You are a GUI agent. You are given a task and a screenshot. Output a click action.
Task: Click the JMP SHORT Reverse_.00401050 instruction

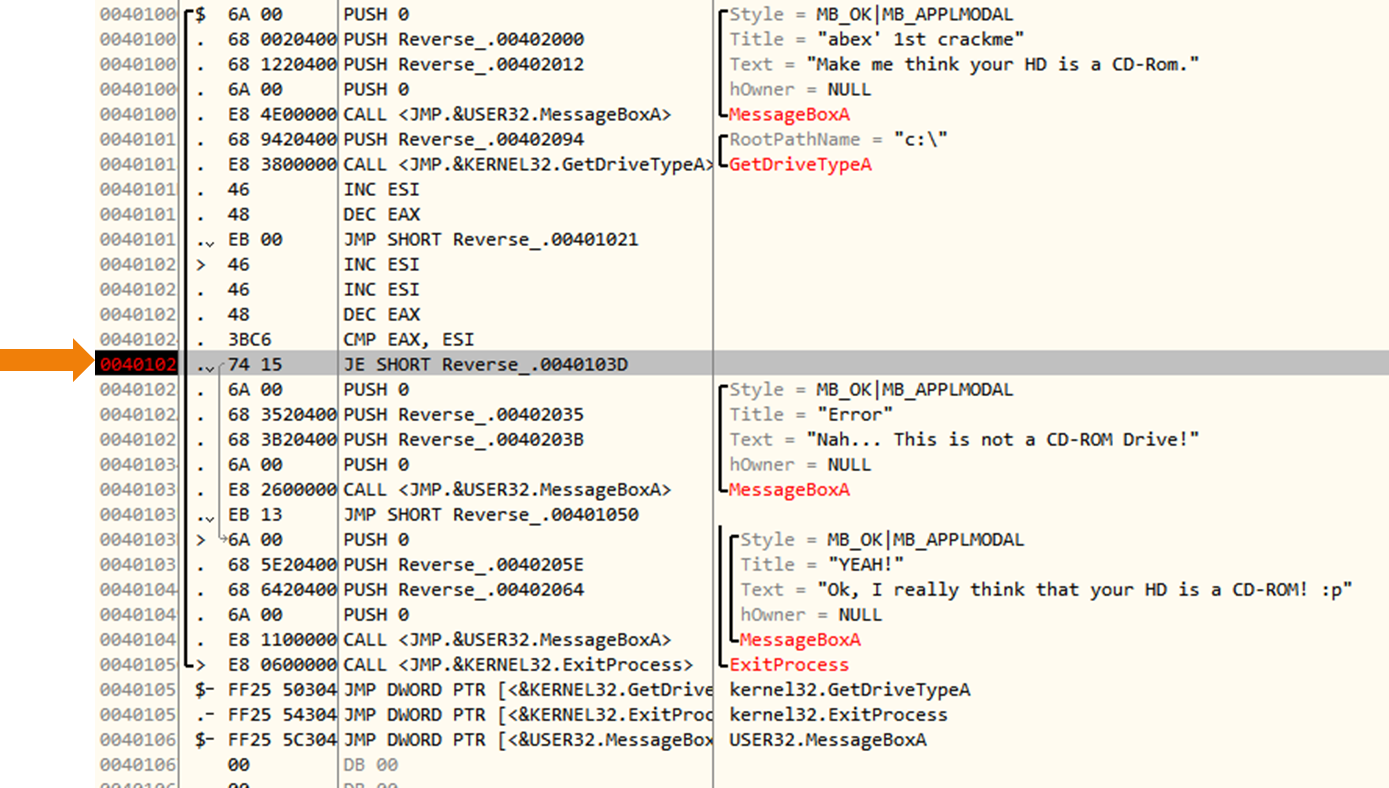tap(490, 515)
